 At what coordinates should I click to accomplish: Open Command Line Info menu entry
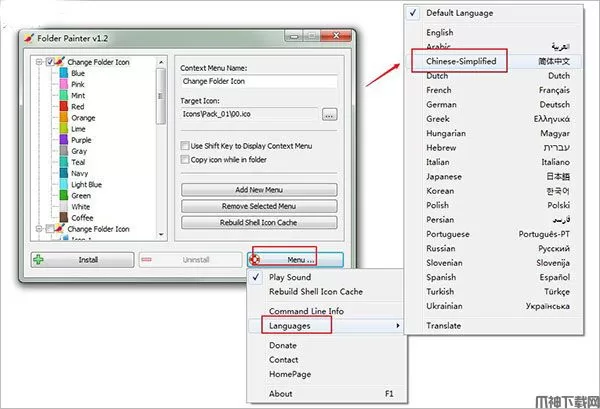[x=325, y=311]
